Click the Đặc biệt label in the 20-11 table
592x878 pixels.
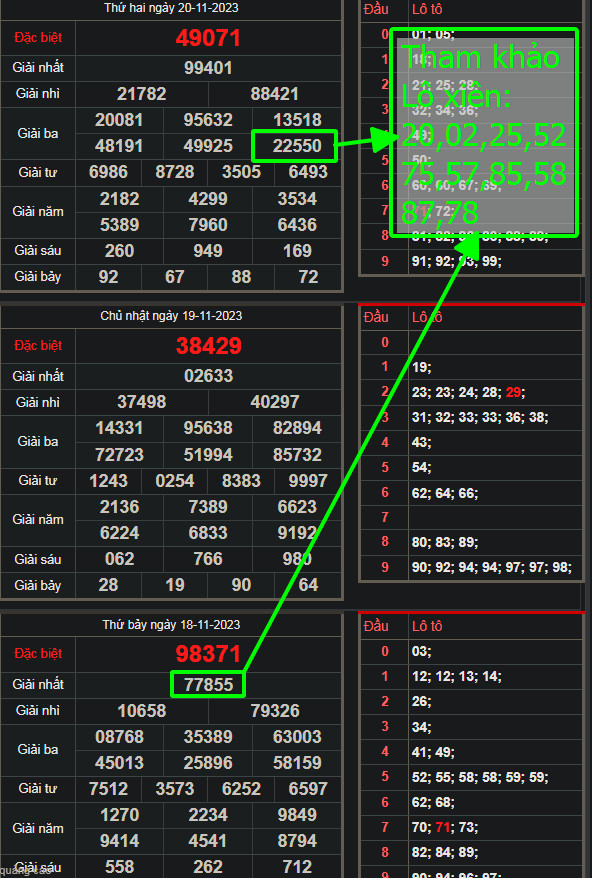tap(38, 38)
